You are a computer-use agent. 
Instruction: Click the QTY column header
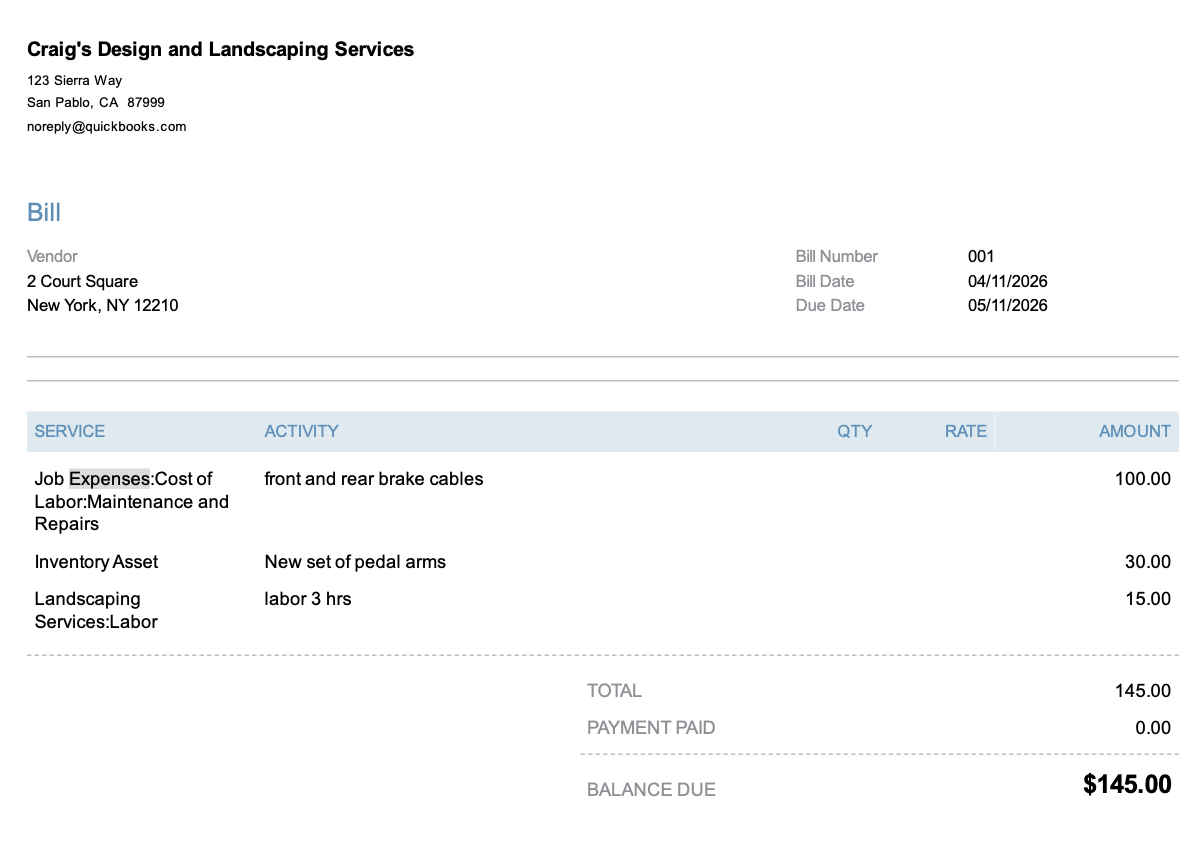(x=854, y=431)
